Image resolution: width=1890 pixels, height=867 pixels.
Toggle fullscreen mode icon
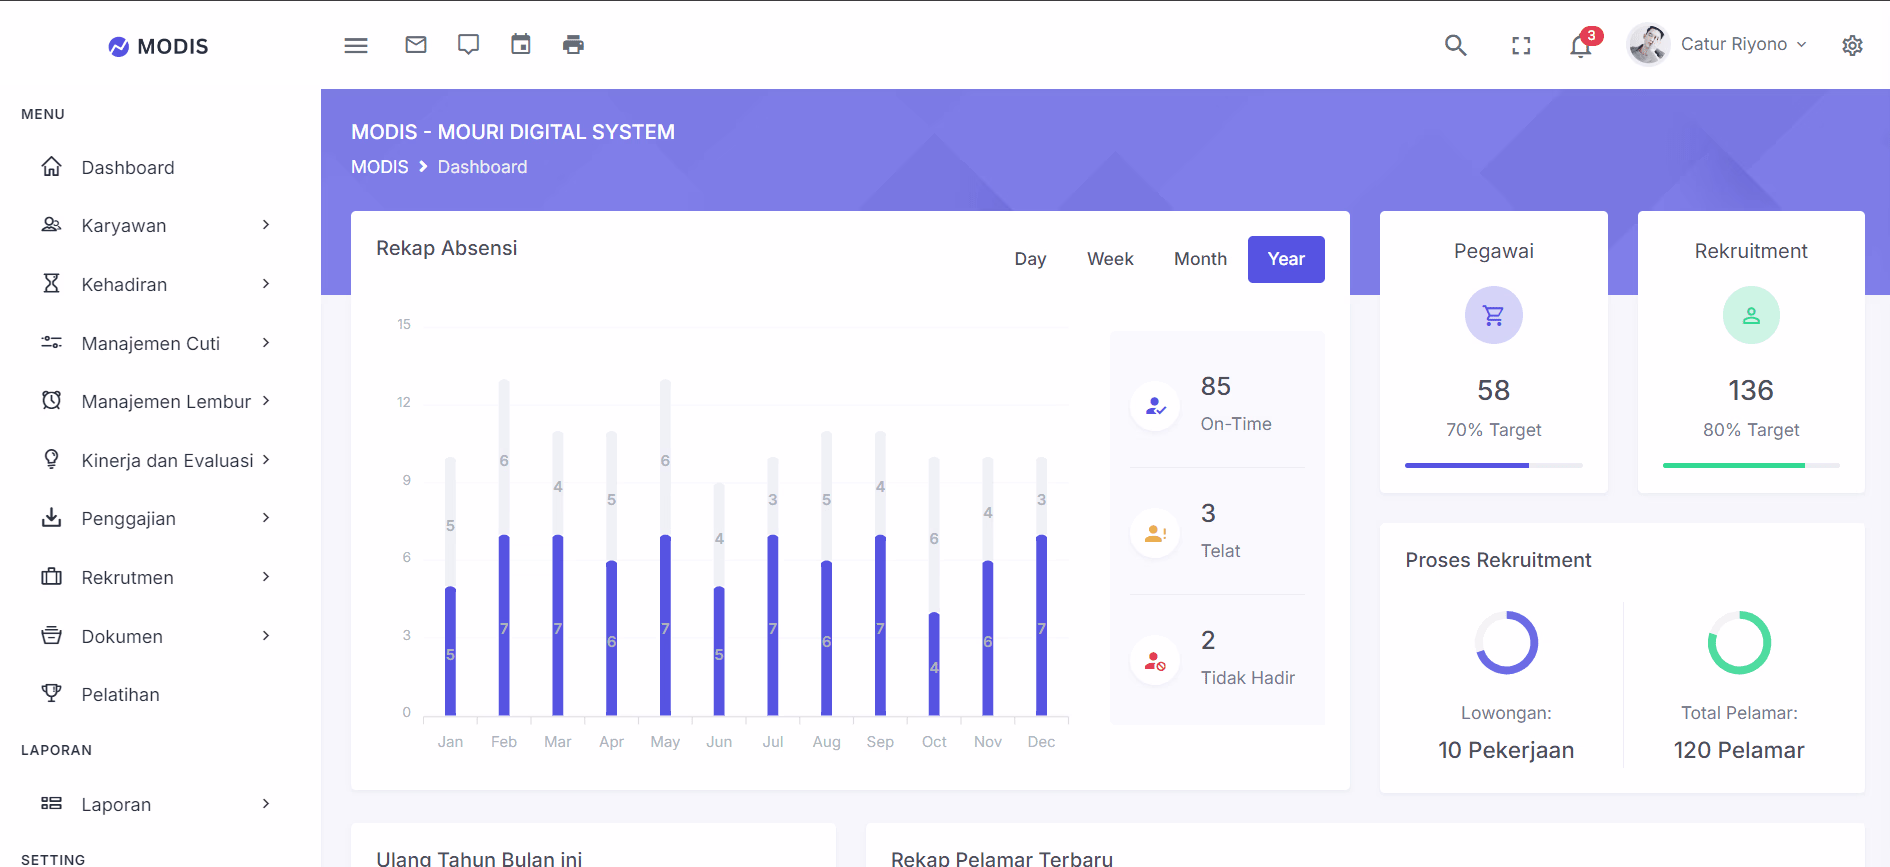pyautogui.click(x=1521, y=45)
